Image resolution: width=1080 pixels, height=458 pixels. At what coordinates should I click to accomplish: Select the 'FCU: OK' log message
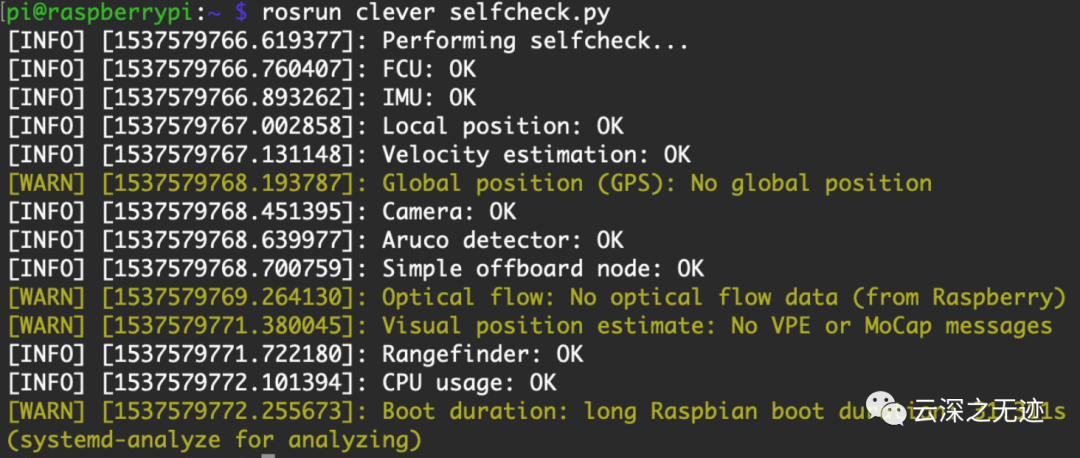[x=429, y=70]
